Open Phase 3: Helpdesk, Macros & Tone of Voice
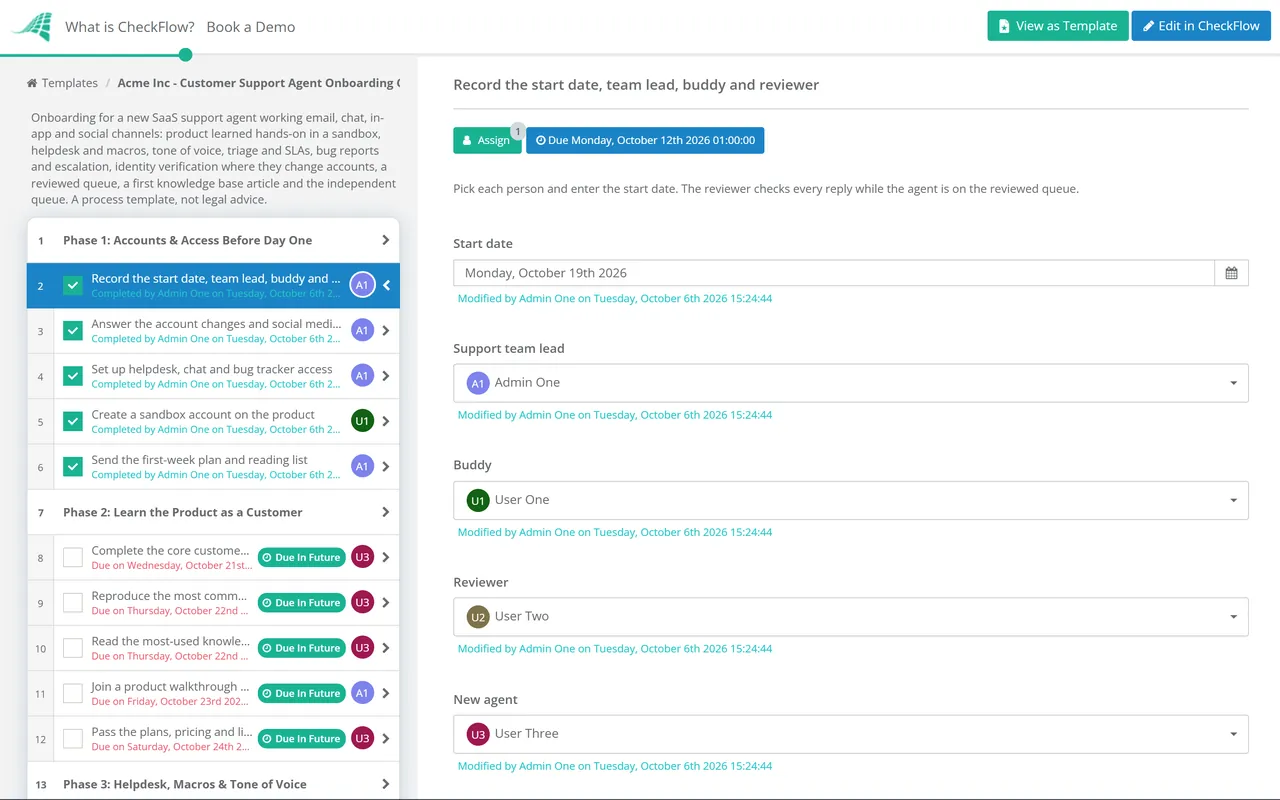 point(213,784)
